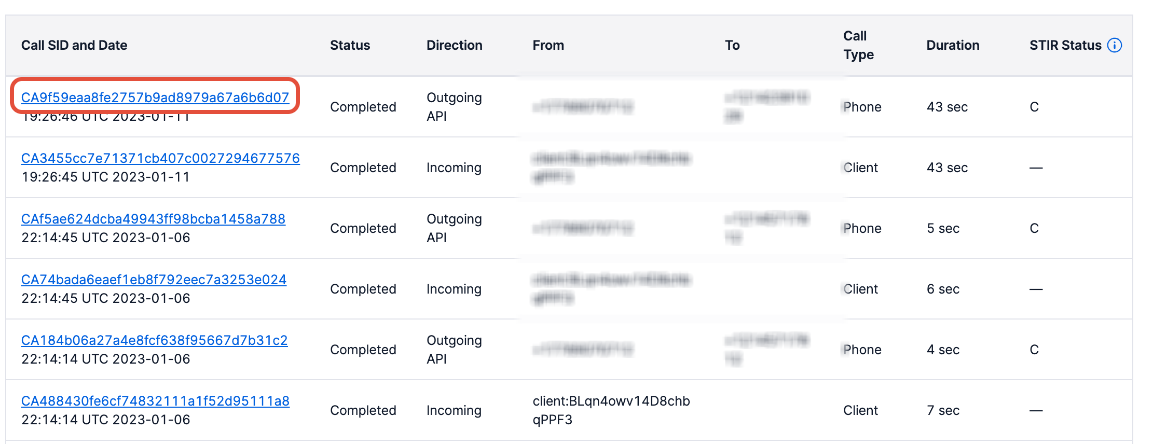
Task: Open call CA9f59eaa8fe2757b9ad8979a67a6b6d07
Action: (x=155, y=97)
